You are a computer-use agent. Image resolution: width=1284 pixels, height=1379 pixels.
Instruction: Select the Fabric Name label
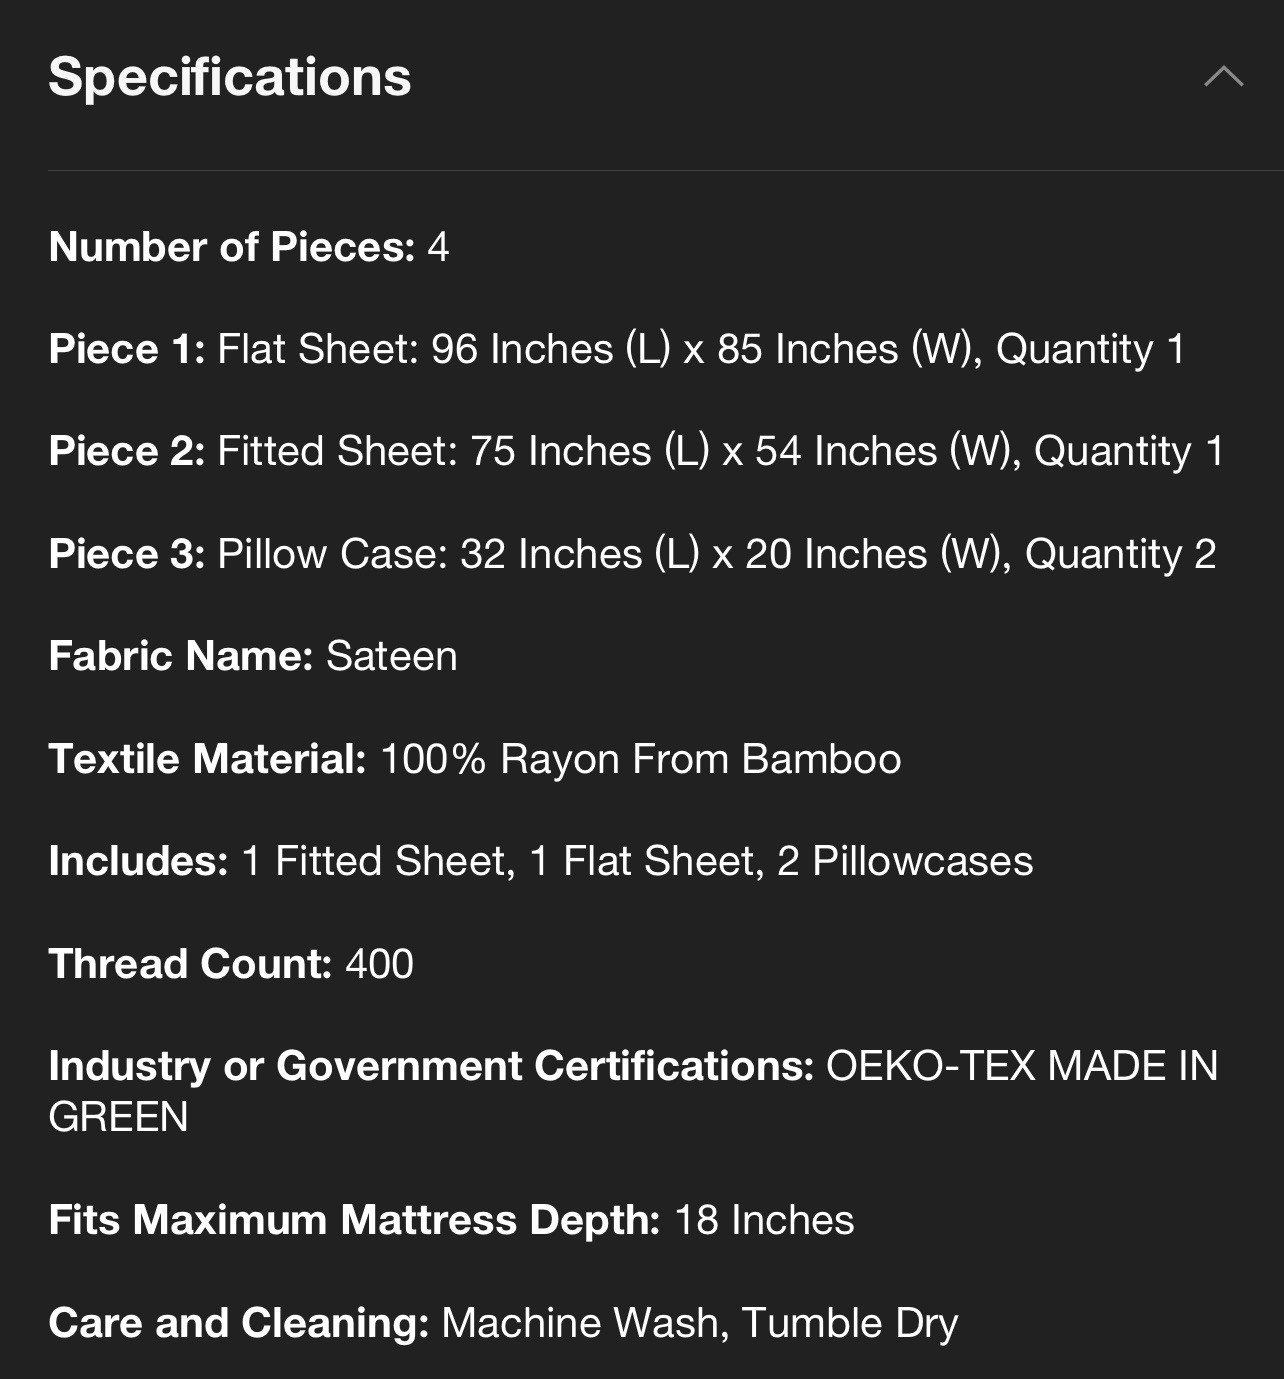[x=181, y=656]
